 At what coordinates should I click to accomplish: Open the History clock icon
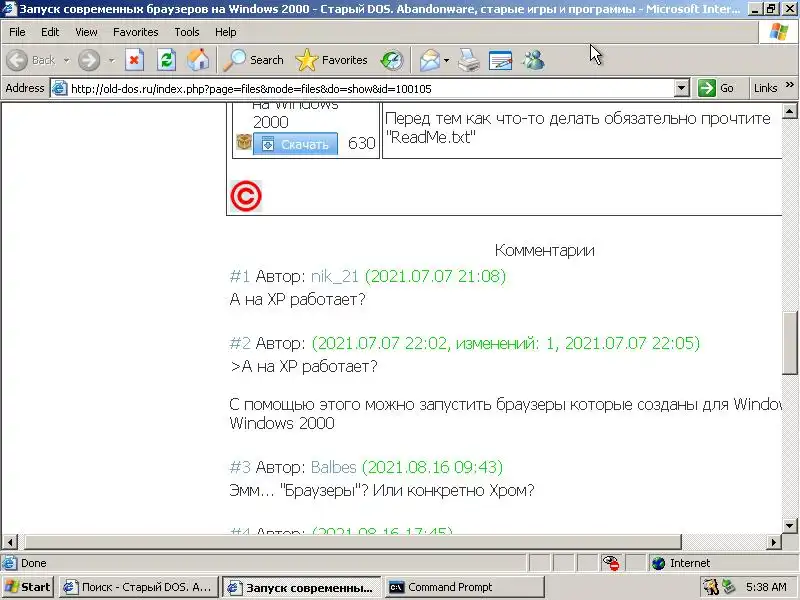point(391,60)
